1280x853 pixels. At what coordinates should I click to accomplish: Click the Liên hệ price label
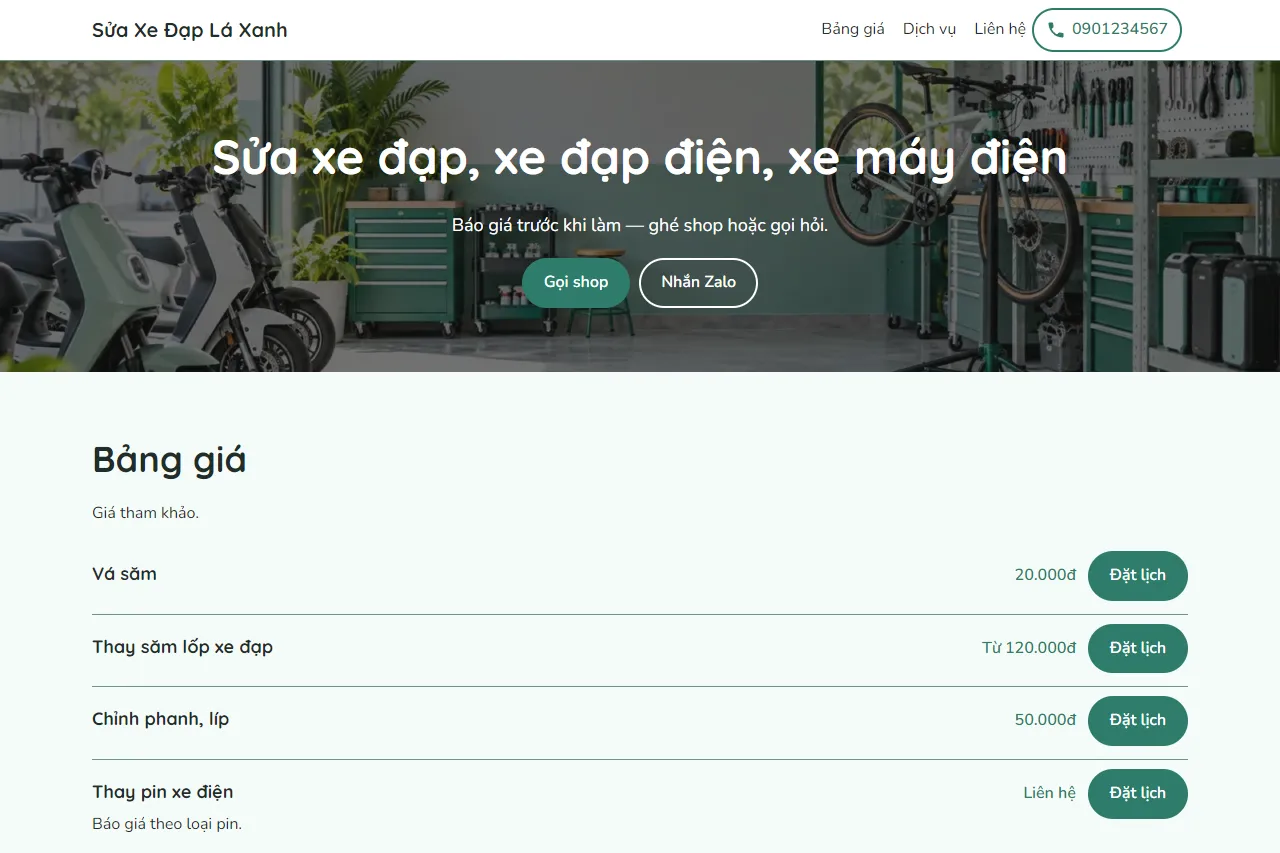tap(1050, 793)
